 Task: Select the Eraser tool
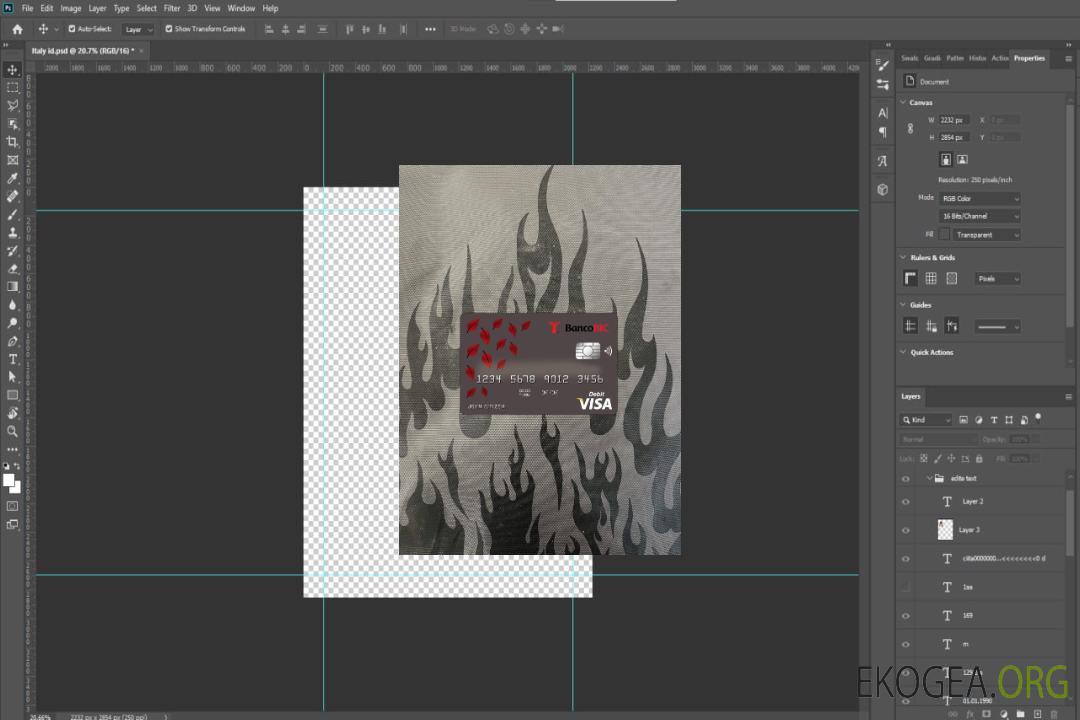(x=13, y=269)
